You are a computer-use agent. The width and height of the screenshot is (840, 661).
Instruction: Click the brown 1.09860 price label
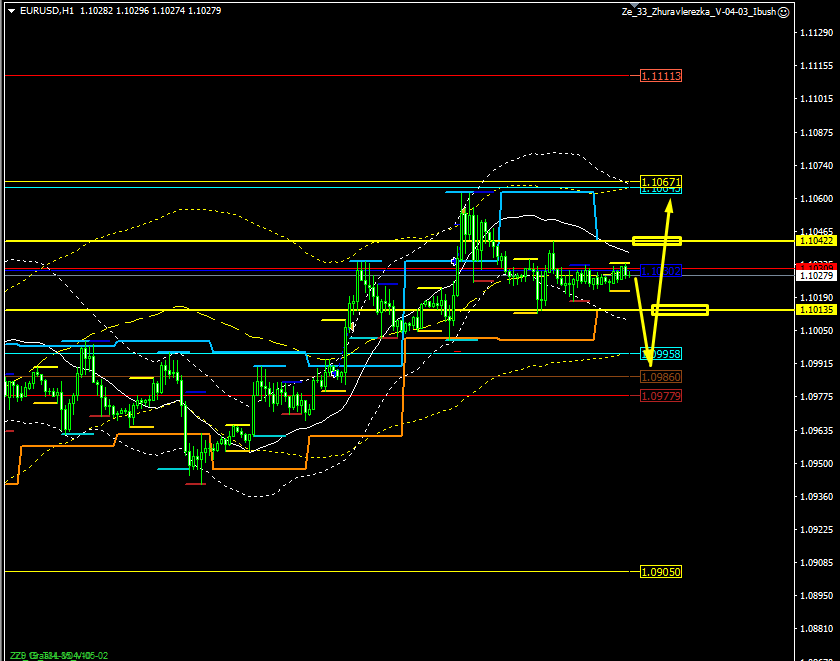(x=661, y=376)
